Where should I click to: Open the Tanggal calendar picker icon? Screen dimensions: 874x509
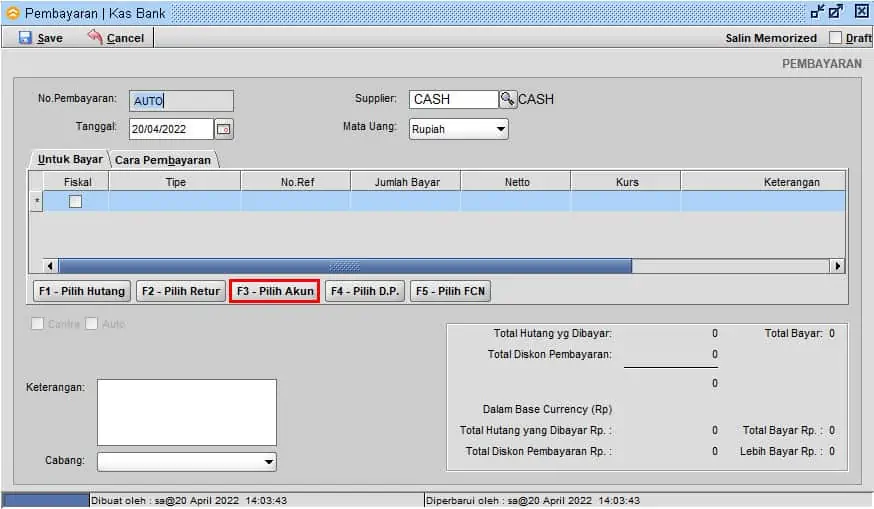(224, 129)
